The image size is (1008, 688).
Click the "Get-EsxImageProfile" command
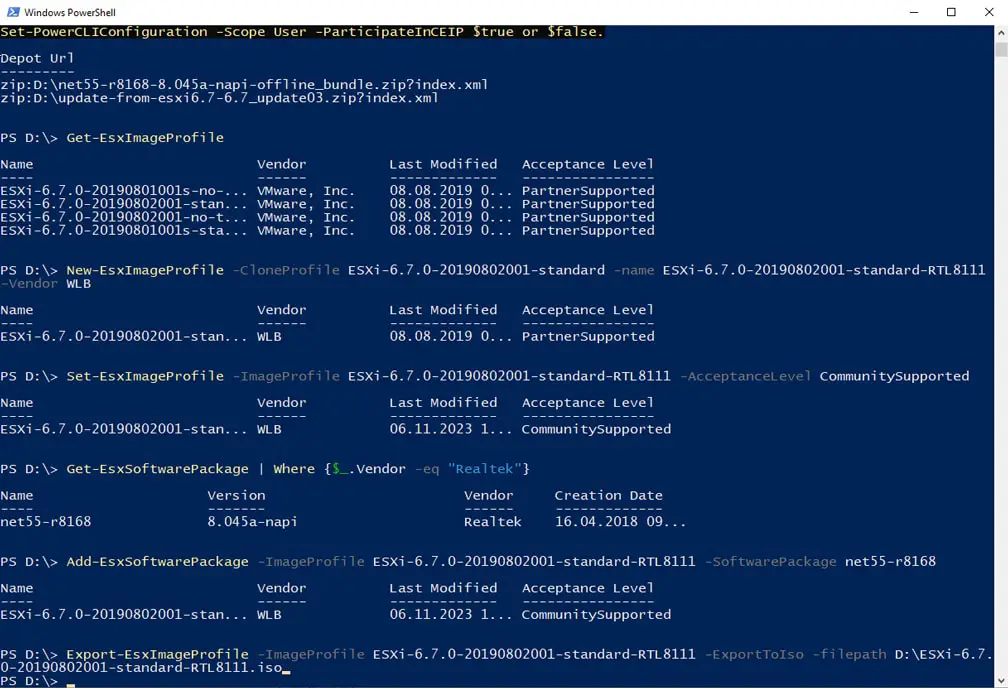click(145, 138)
